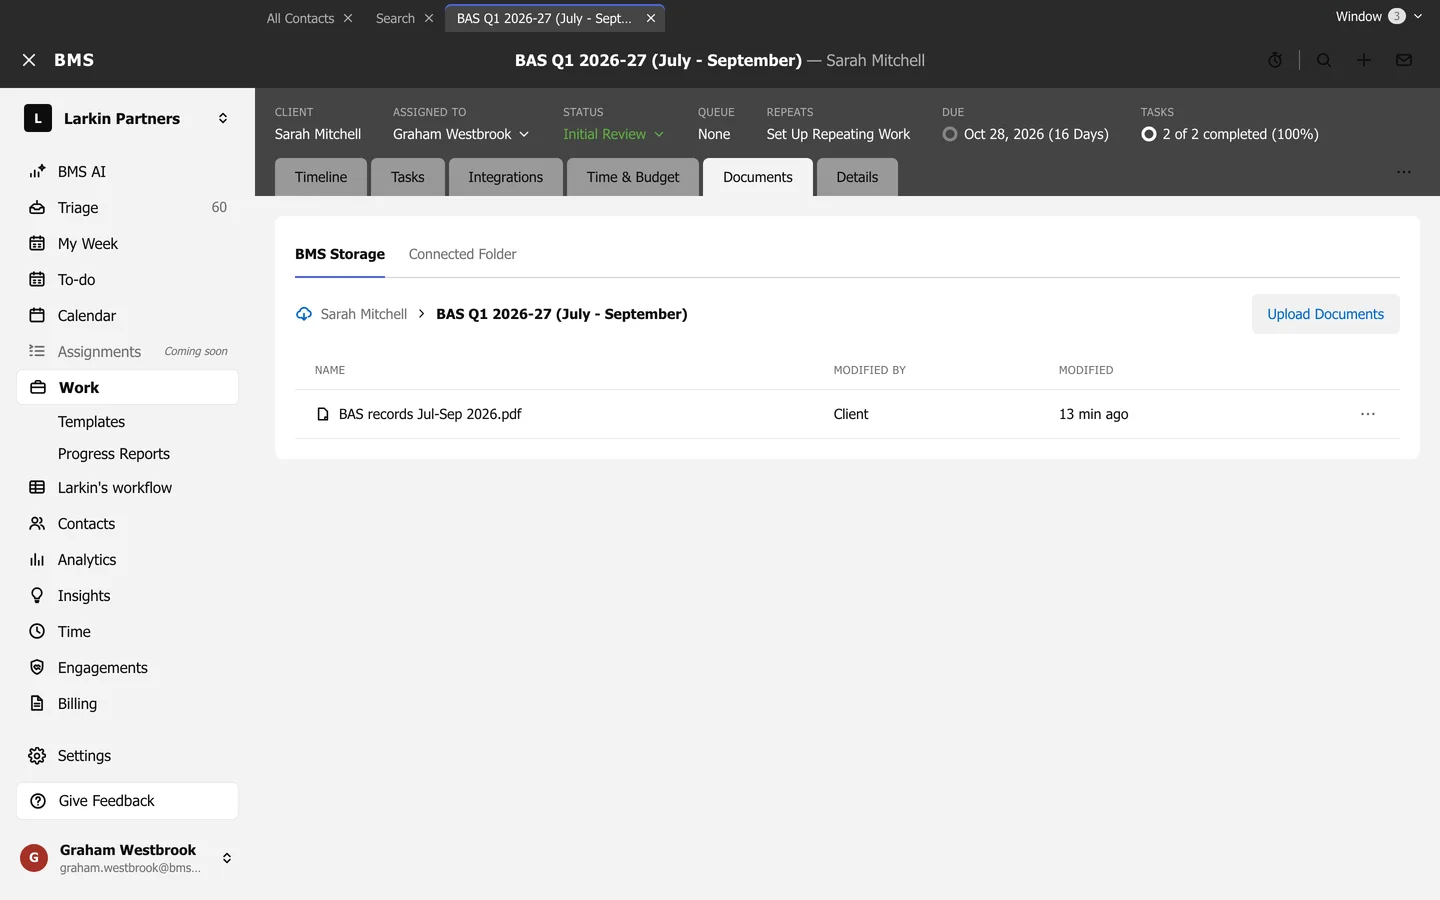The height and width of the screenshot is (900, 1440).
Task: Open the Window tabs dropdown
Action: pos(1379,16)
